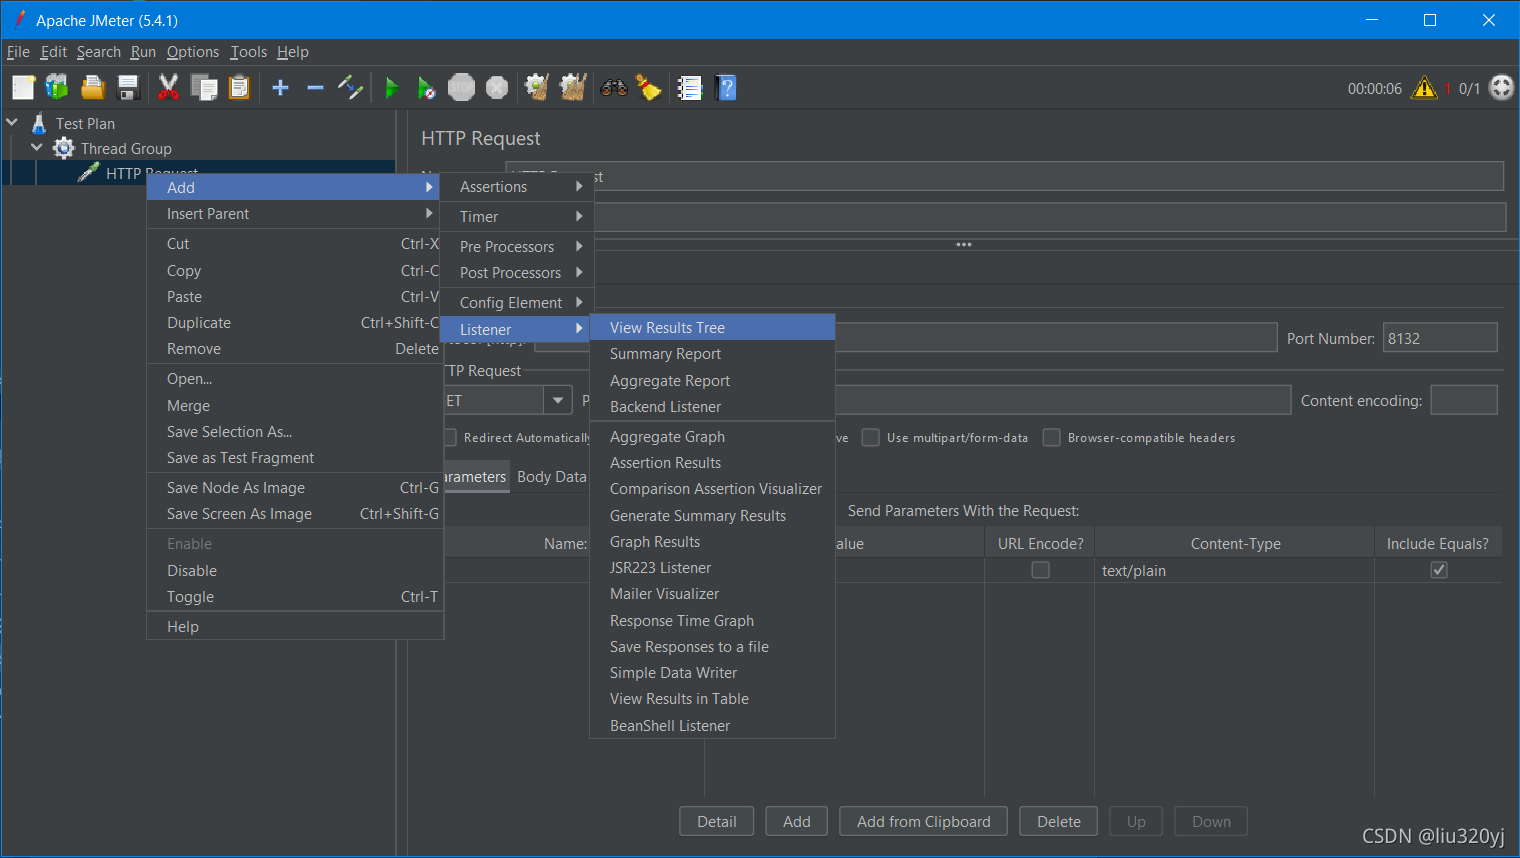Viewport: 1520px width, 858px height.
Task: Open the Options menu in the menu bar
Action: point(193,52)
